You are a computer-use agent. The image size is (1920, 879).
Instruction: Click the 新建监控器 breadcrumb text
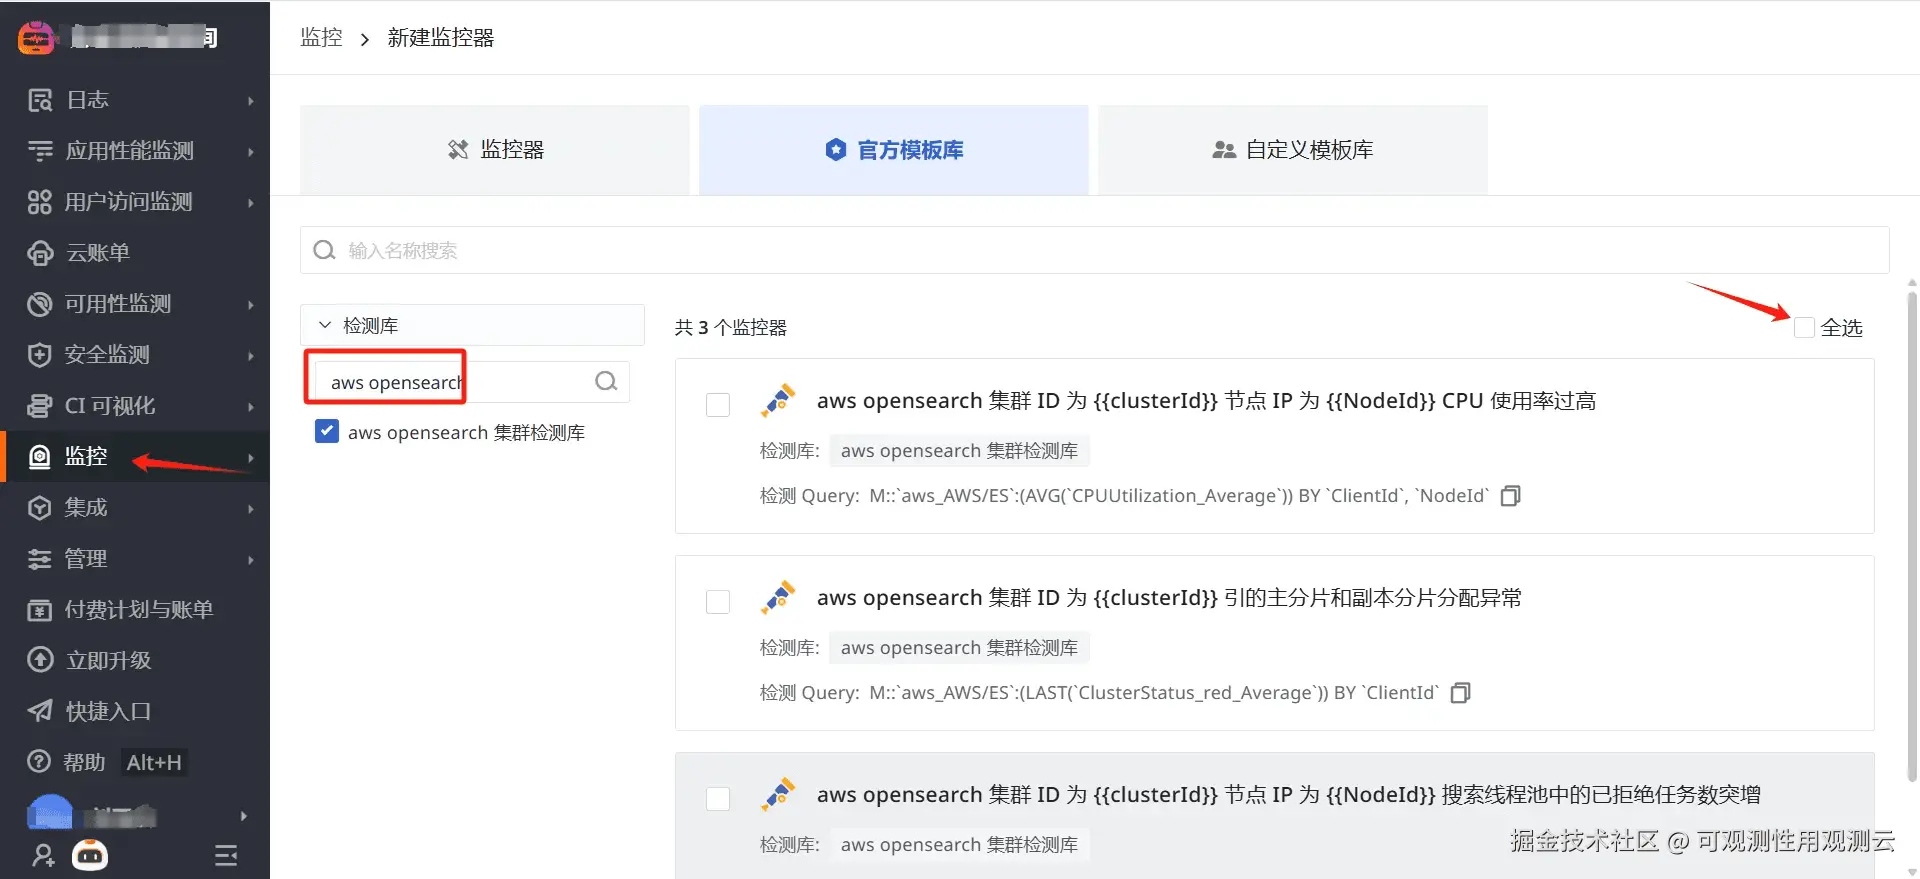coord(441,38)
